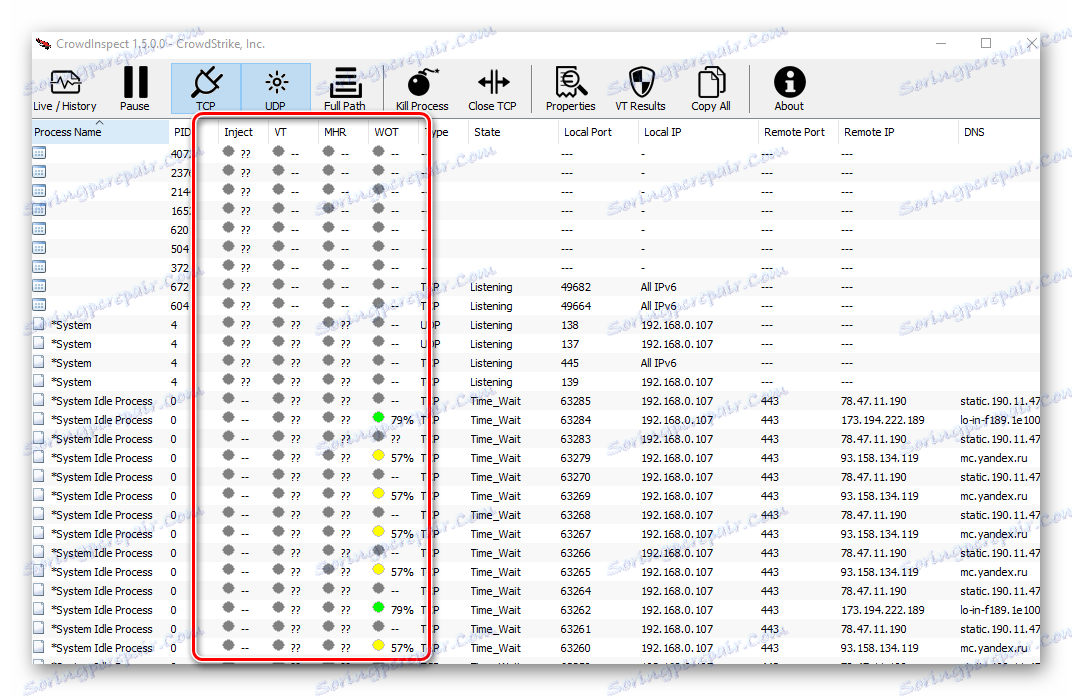This screenshot has width=1072, height=696.
Task: Click Local IP 192.168.0.107 on port 63261 row
Action: point(677,629)
